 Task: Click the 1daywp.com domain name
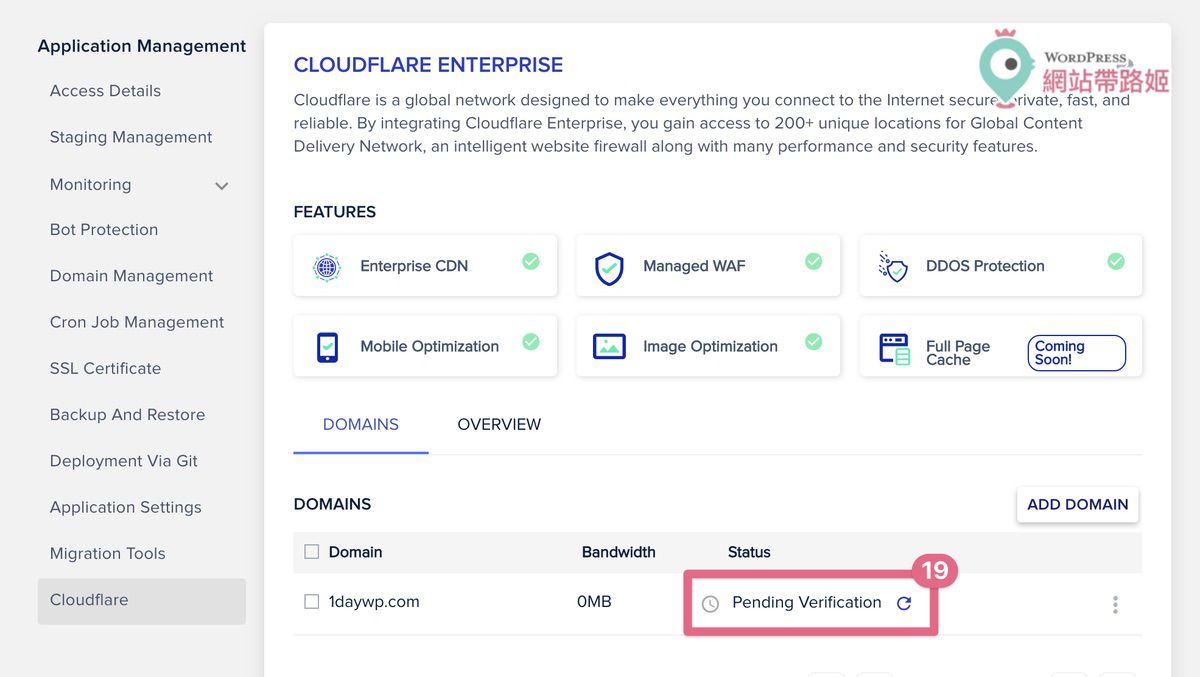(x=374, y=602)
